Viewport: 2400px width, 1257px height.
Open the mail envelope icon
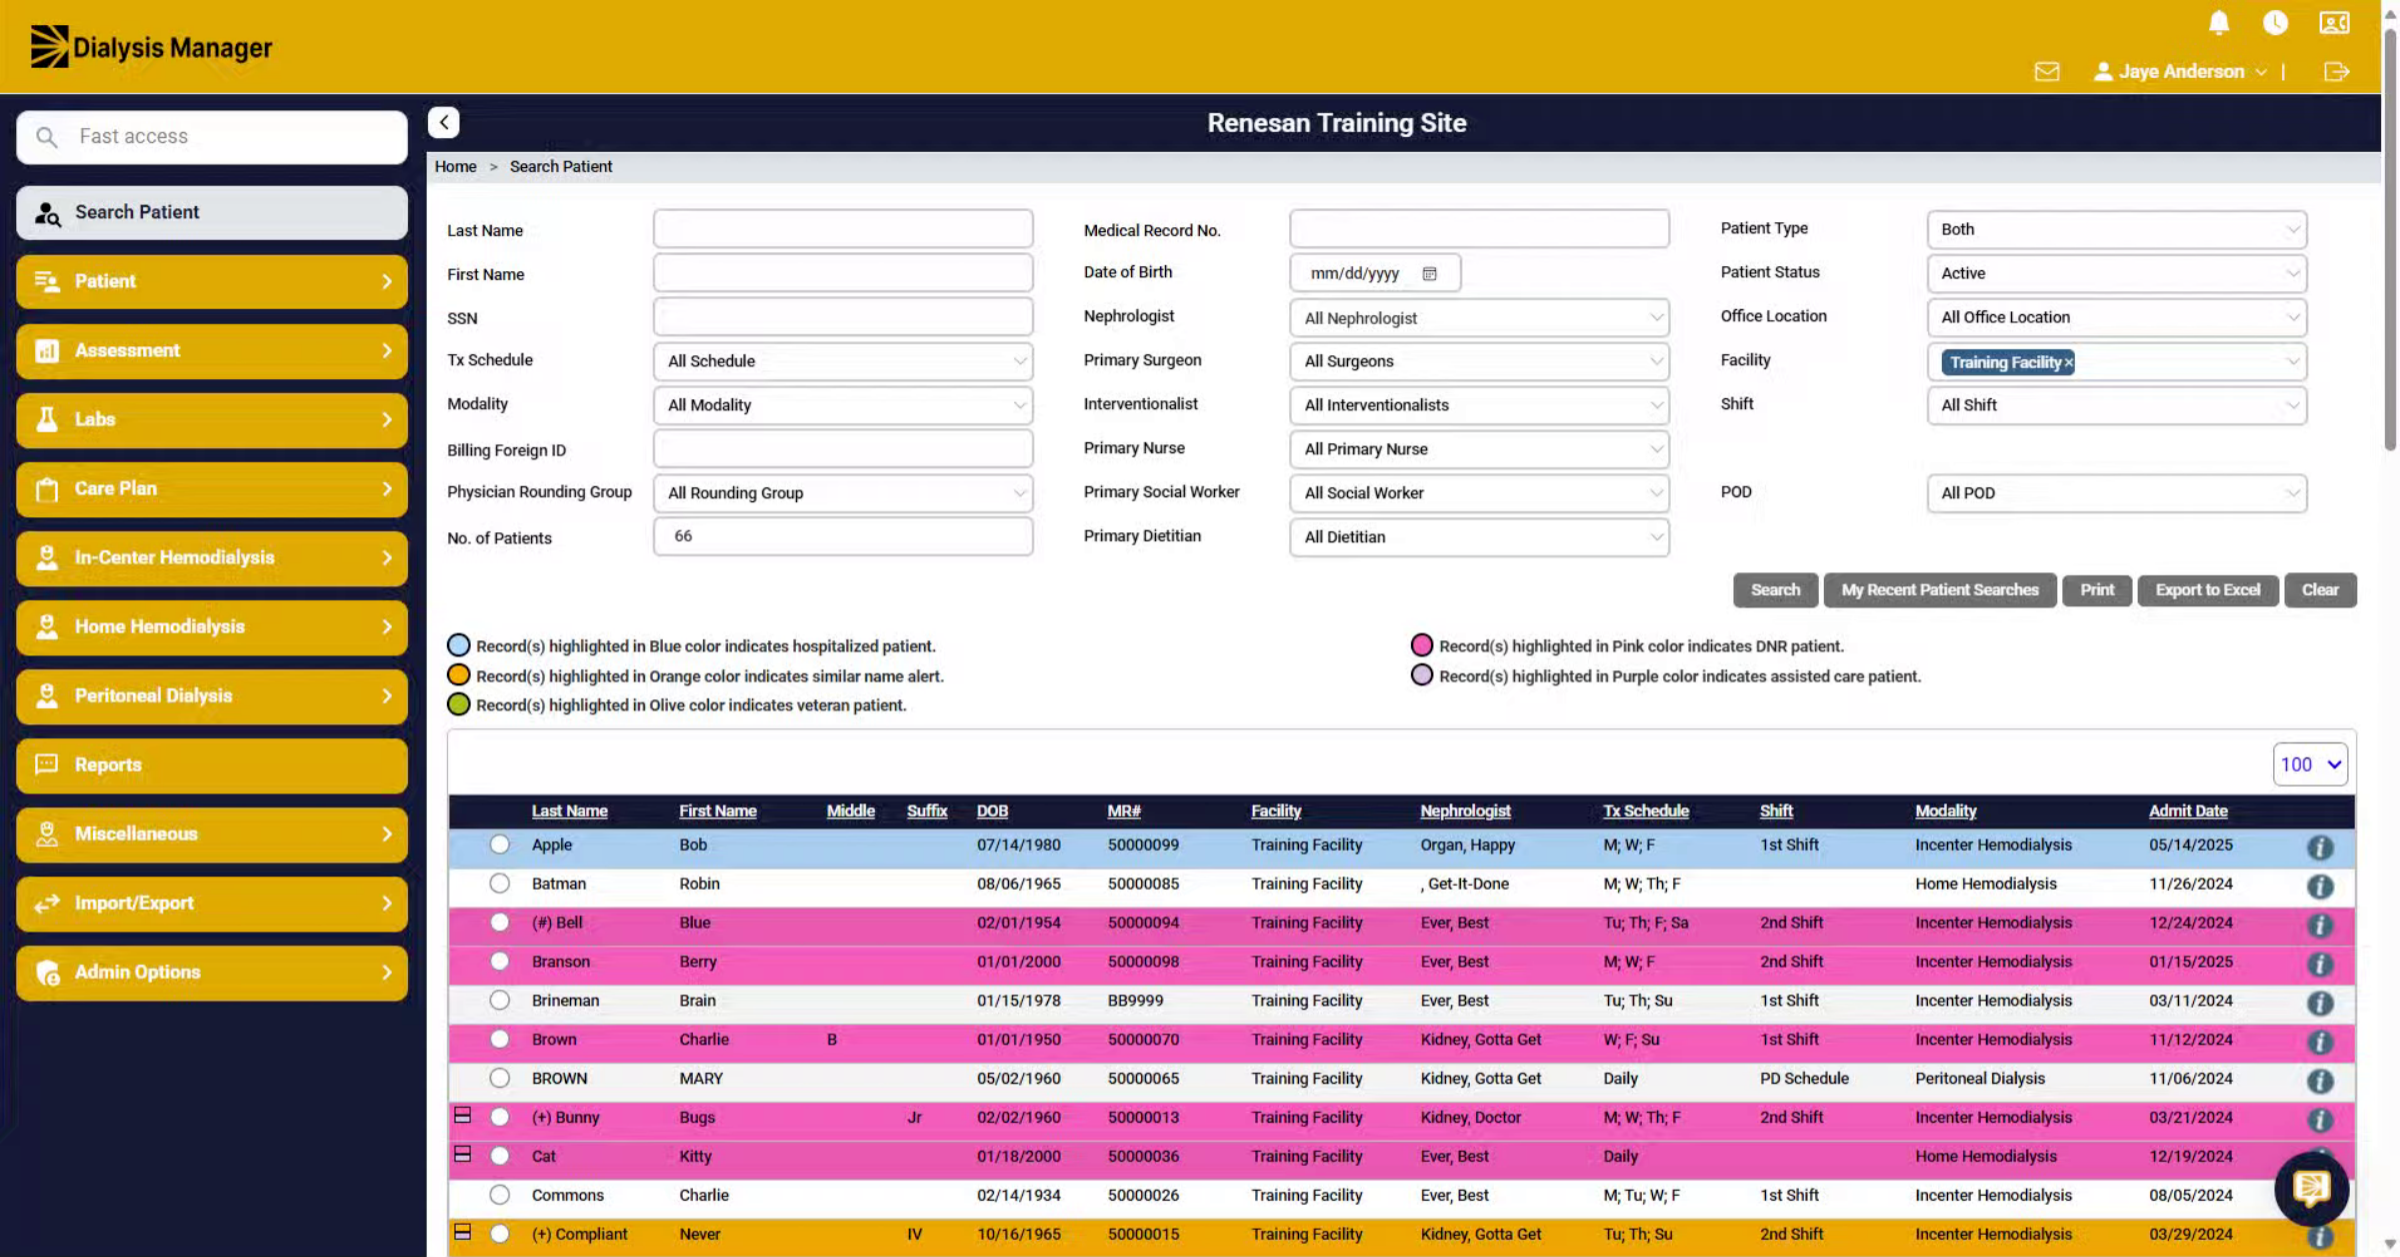pos(2047,71)
